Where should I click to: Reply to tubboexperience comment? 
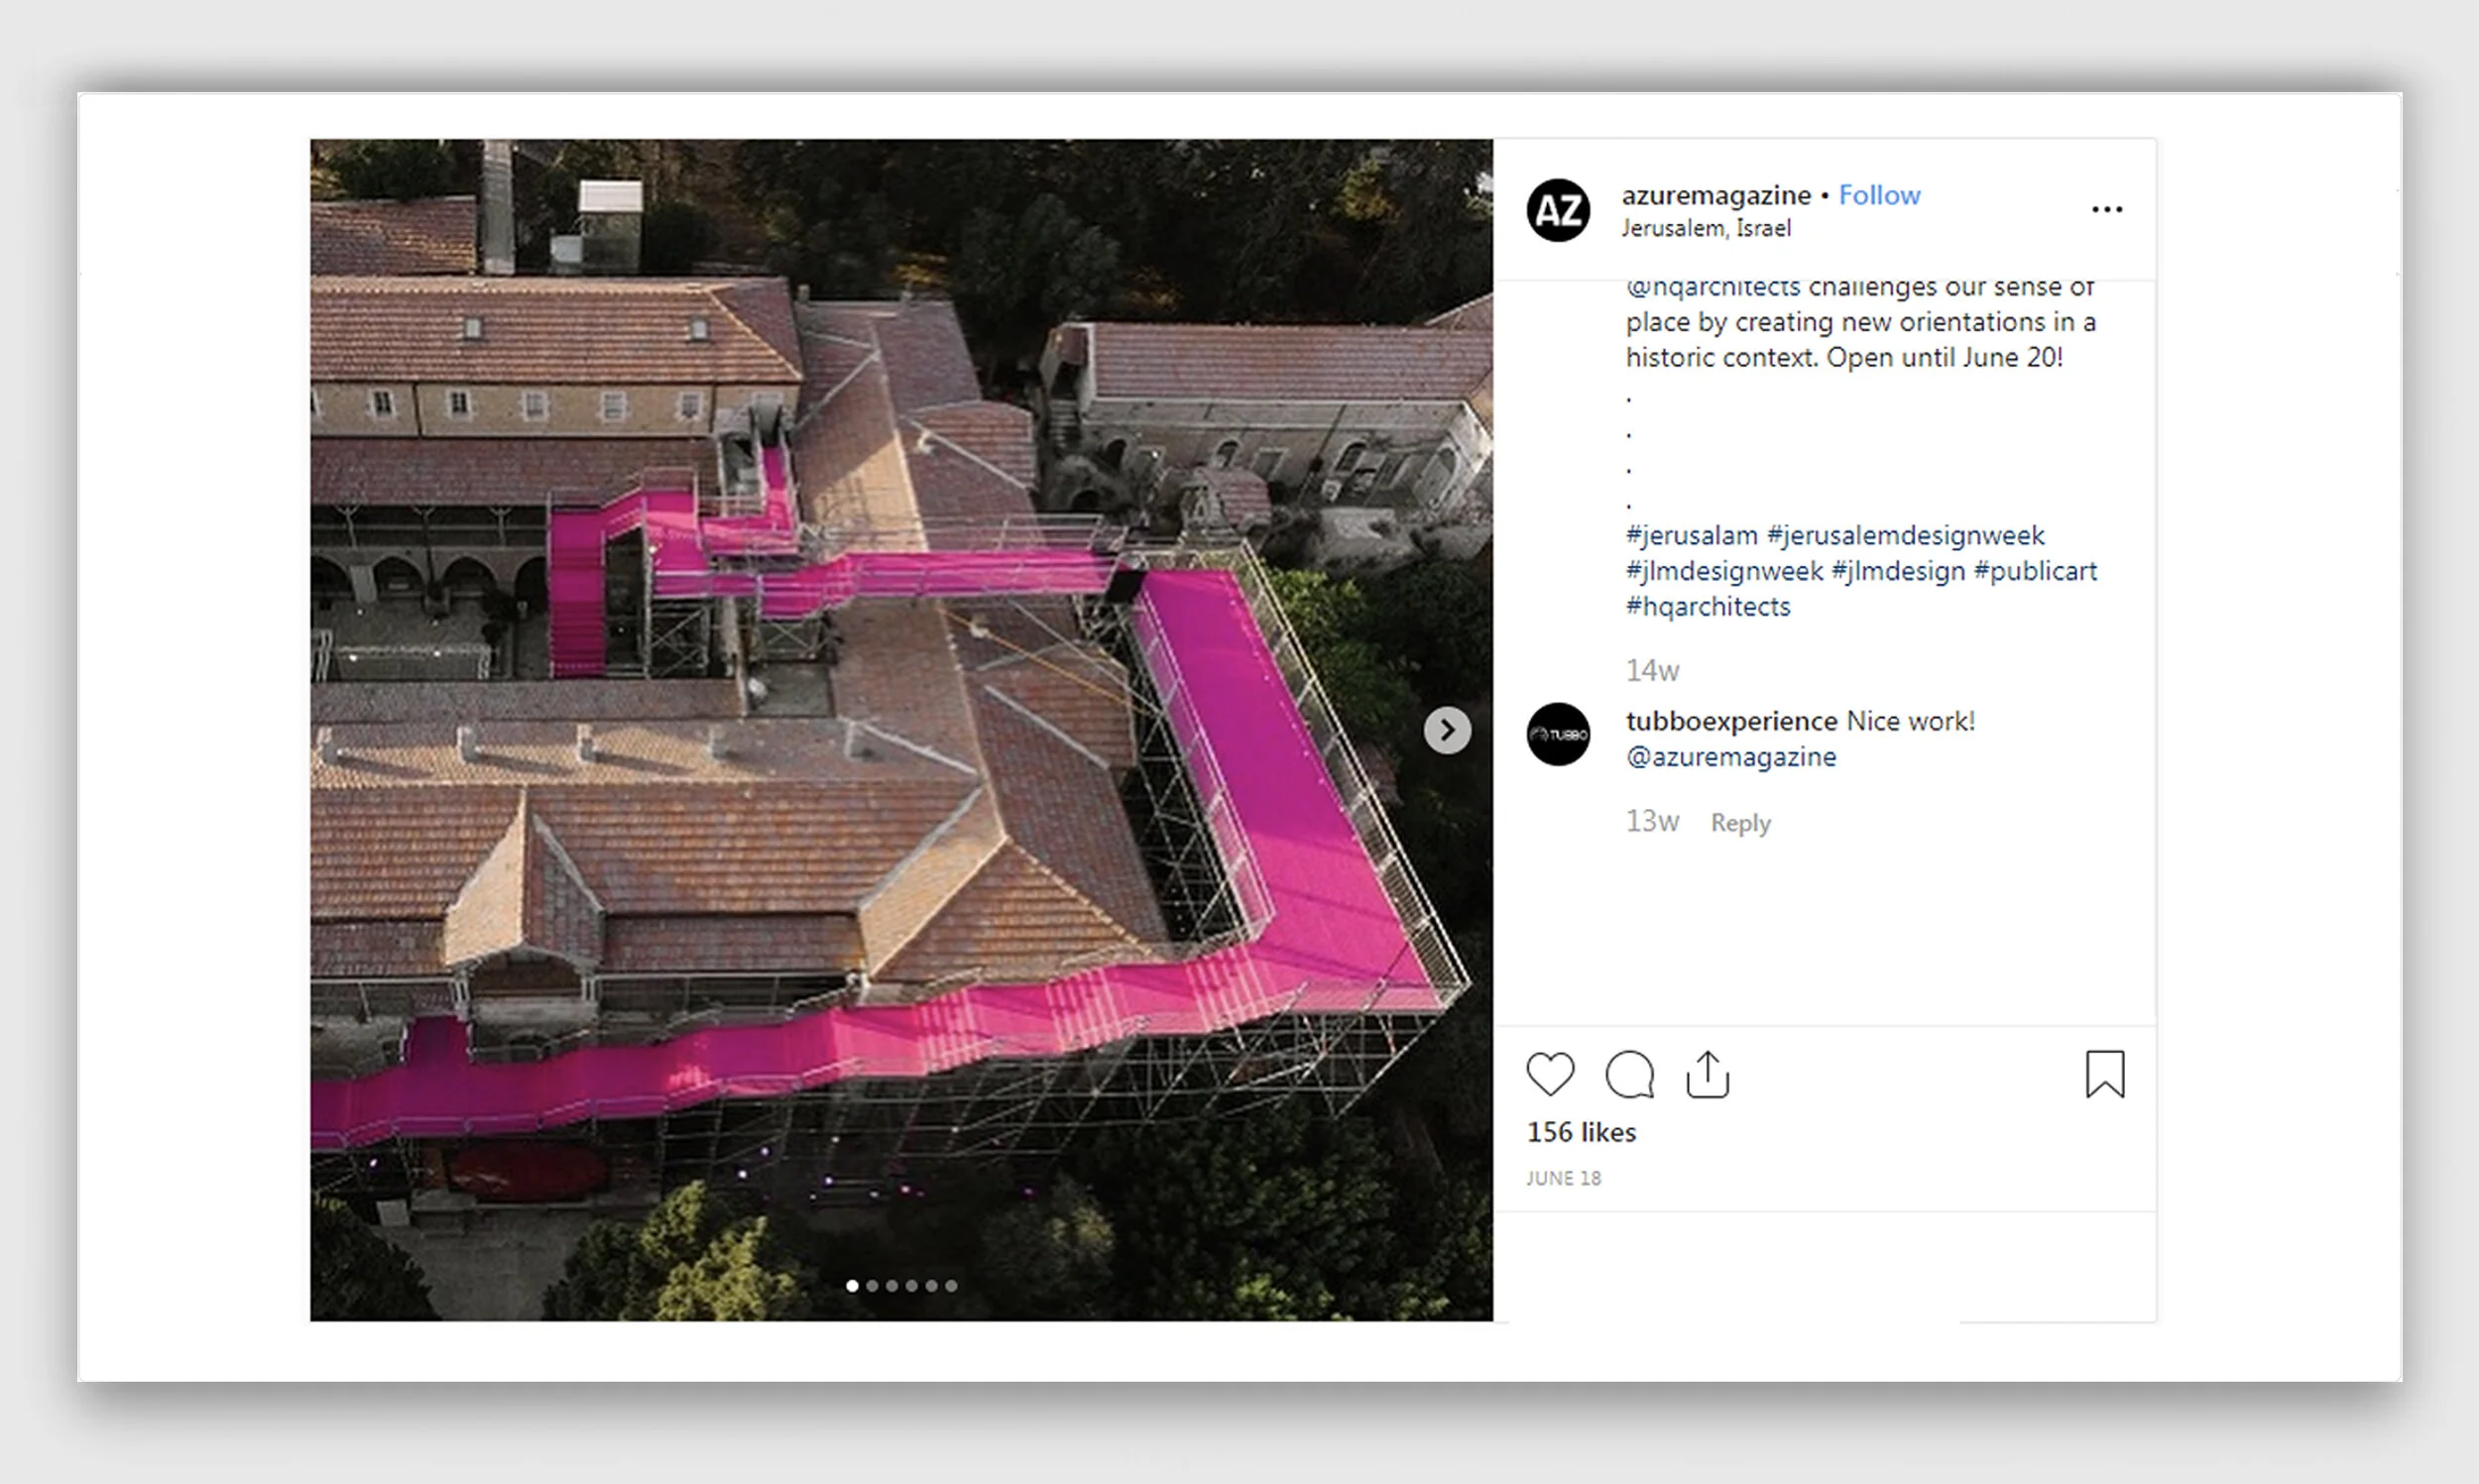[x=1740, y=823]
